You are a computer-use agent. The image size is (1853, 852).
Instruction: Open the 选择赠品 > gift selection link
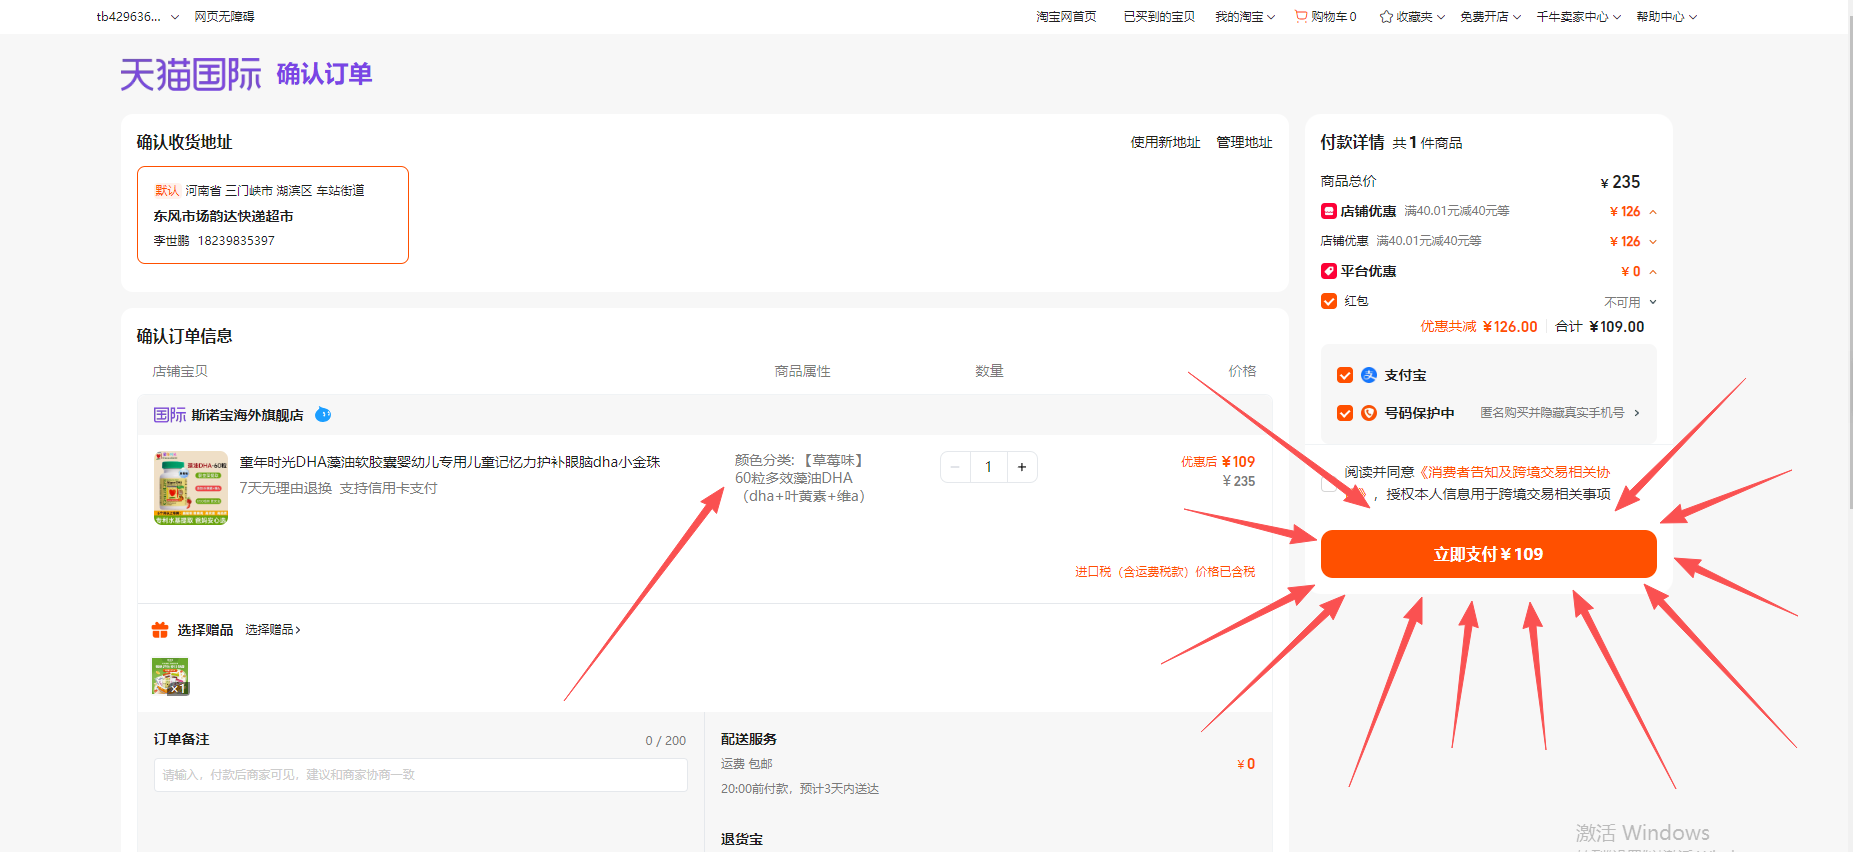[x=273, y=630]
